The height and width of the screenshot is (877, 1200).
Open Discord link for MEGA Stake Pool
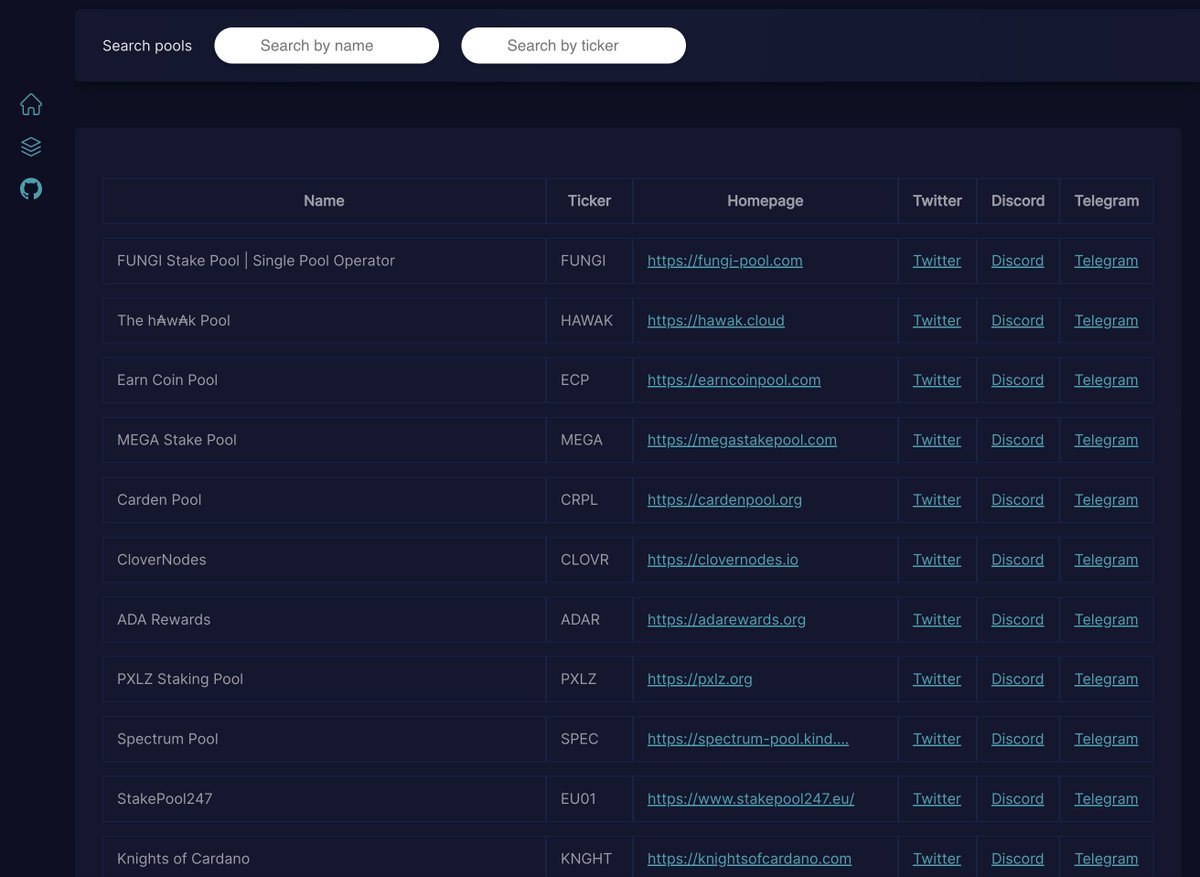[x=1018, y=440]
